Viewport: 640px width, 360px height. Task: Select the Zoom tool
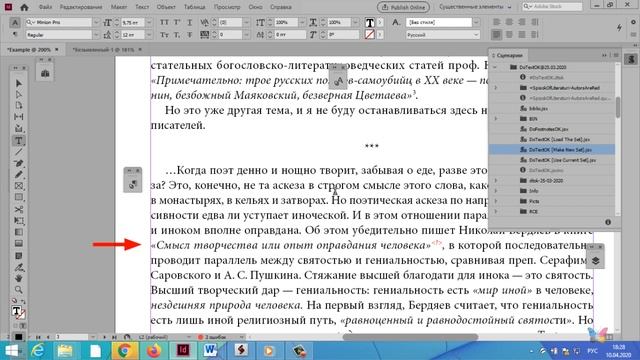click(19, 290)
